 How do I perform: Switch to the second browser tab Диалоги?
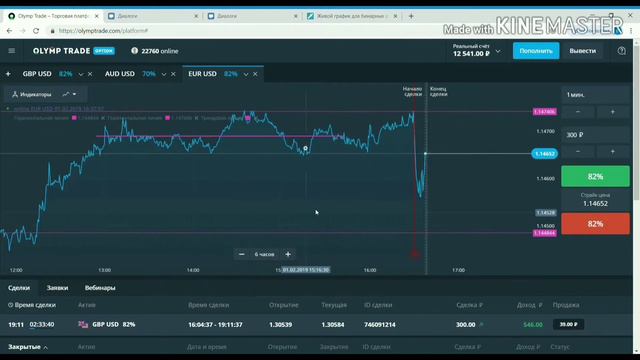152,16
